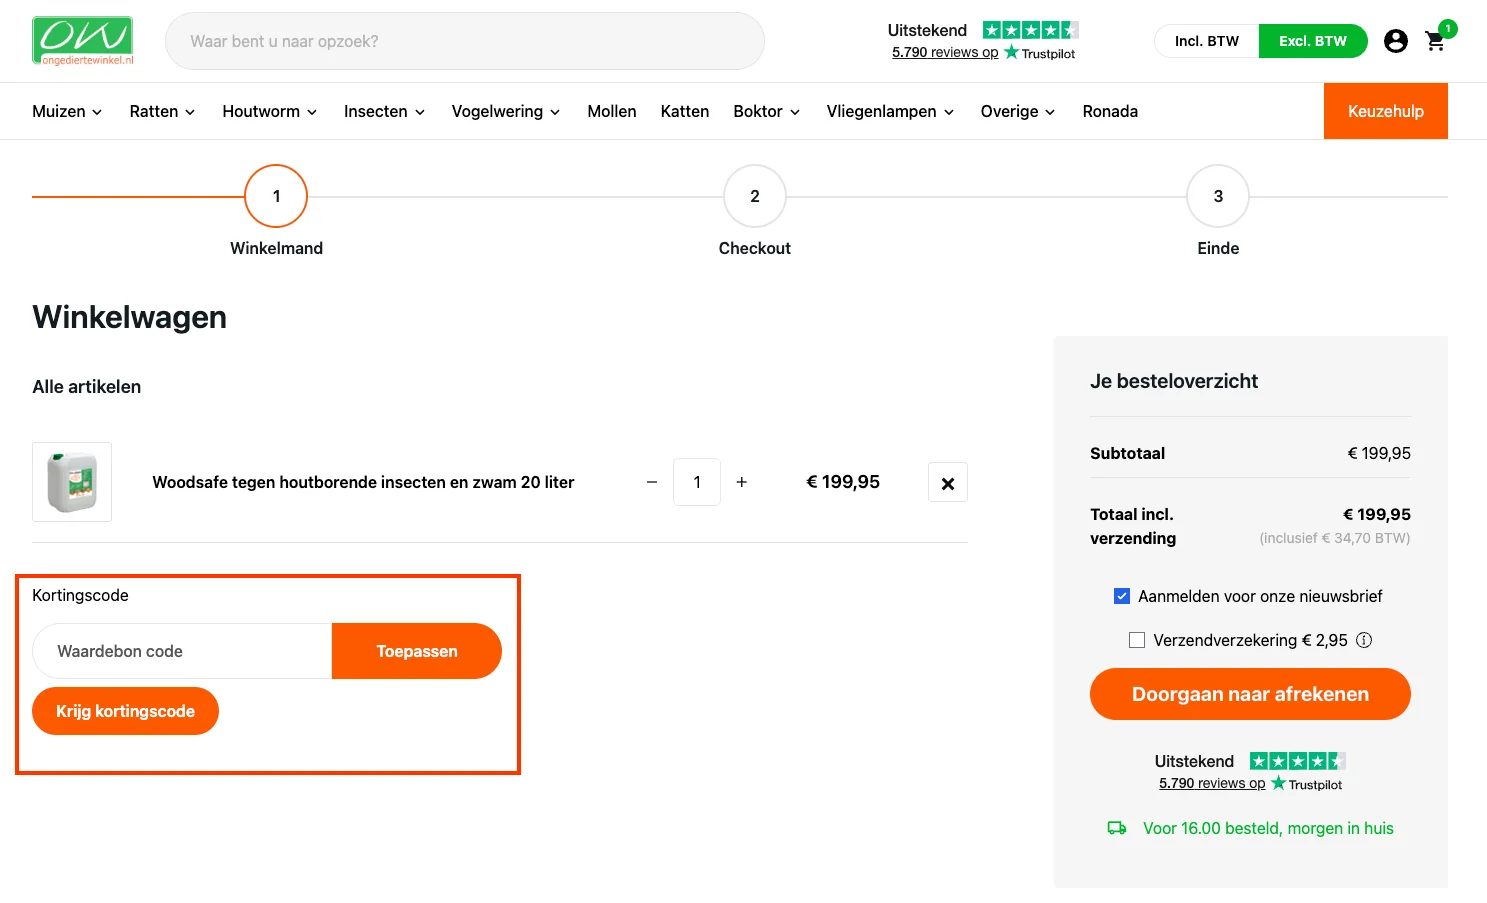The width and height of the screenshot is (1487, 903).
Task: Enable Verzendverzekering for € 2,95
Action: click(x=1137, y=639)
